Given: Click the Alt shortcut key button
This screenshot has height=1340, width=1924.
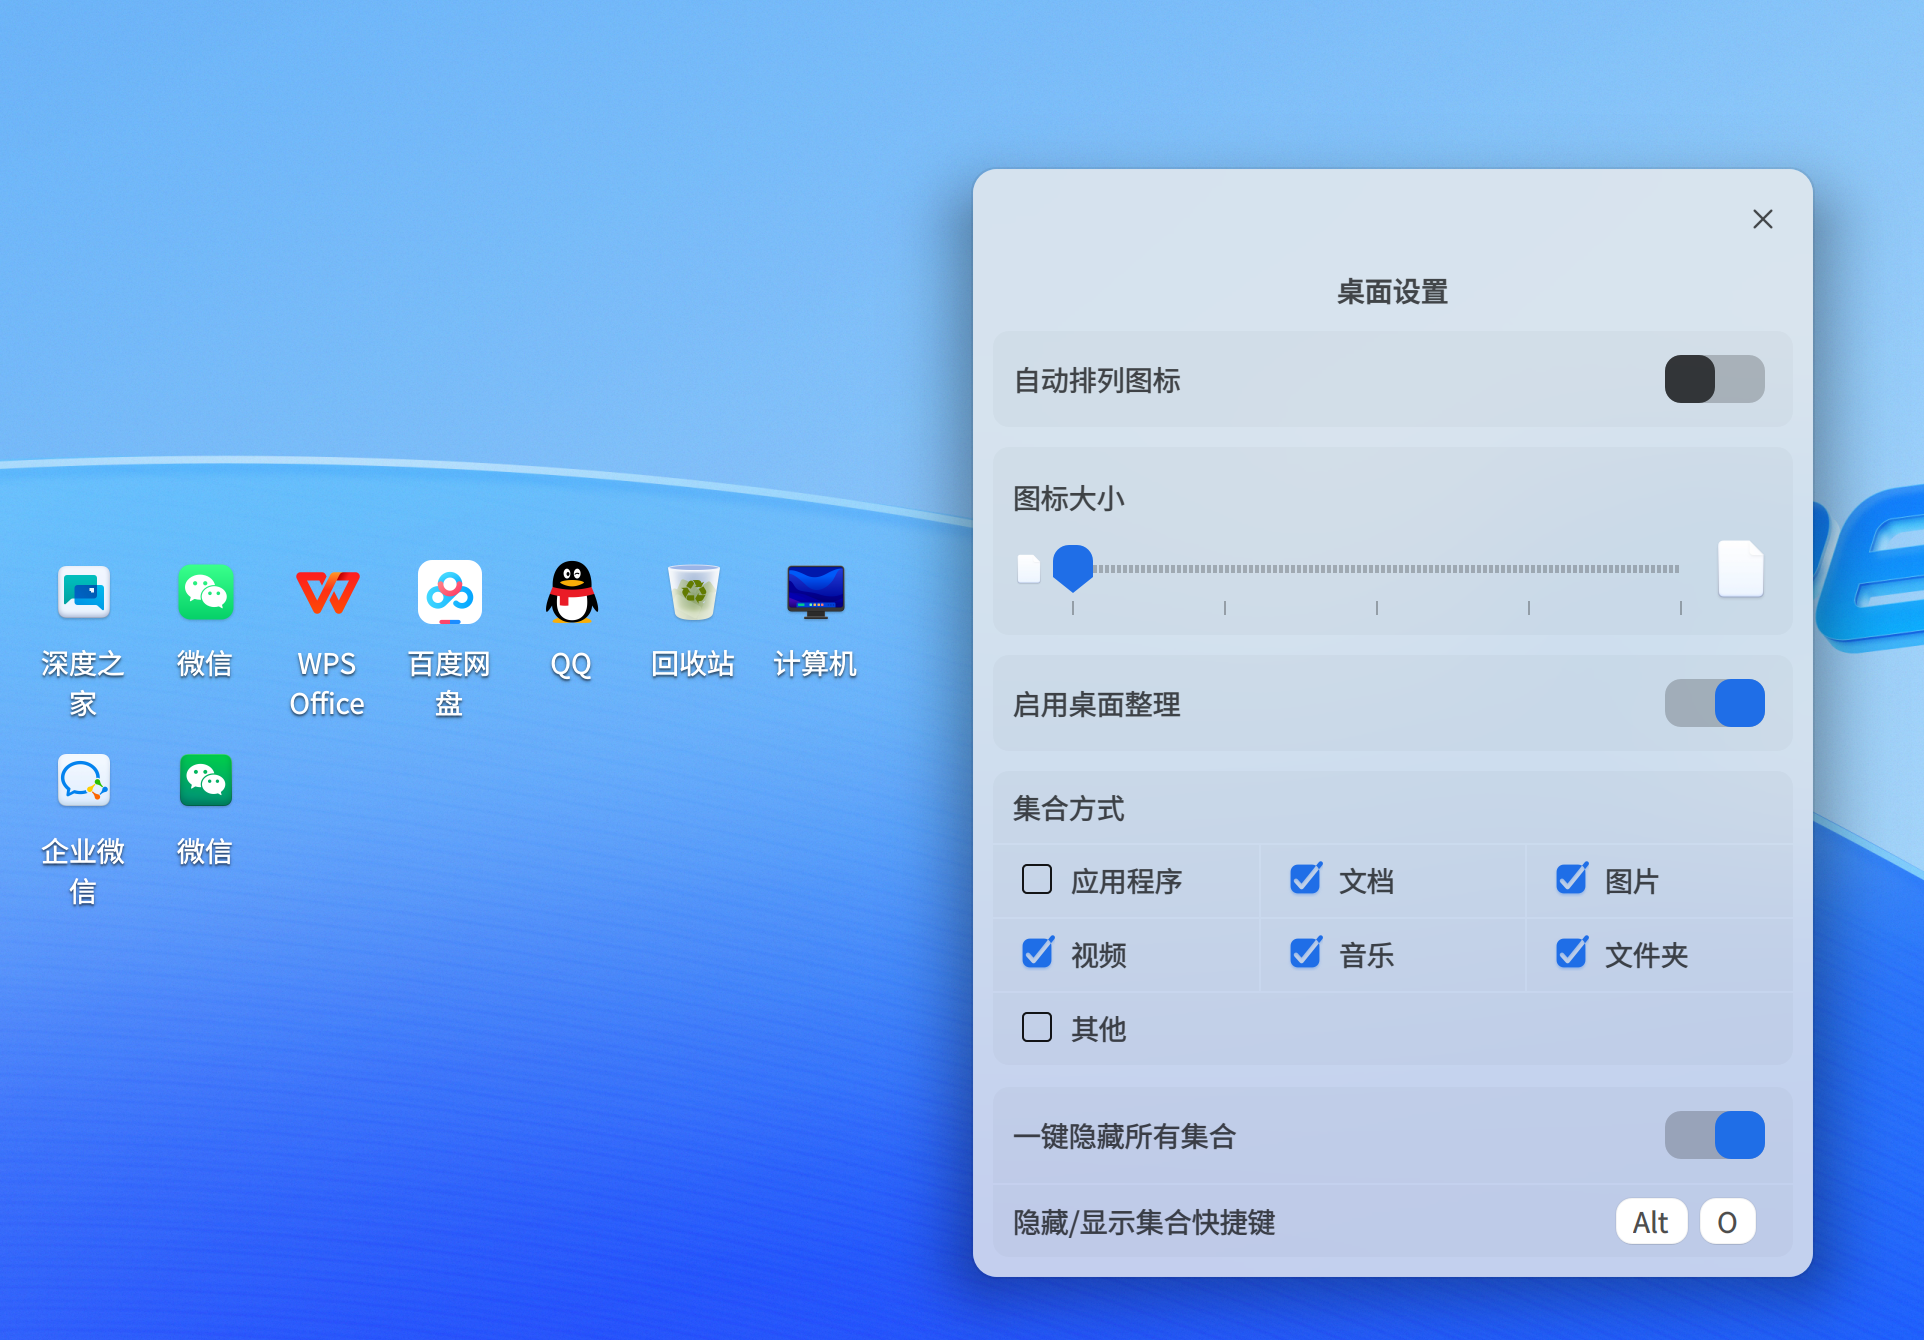Looking at the screenshot, I should (1651, 1222).
